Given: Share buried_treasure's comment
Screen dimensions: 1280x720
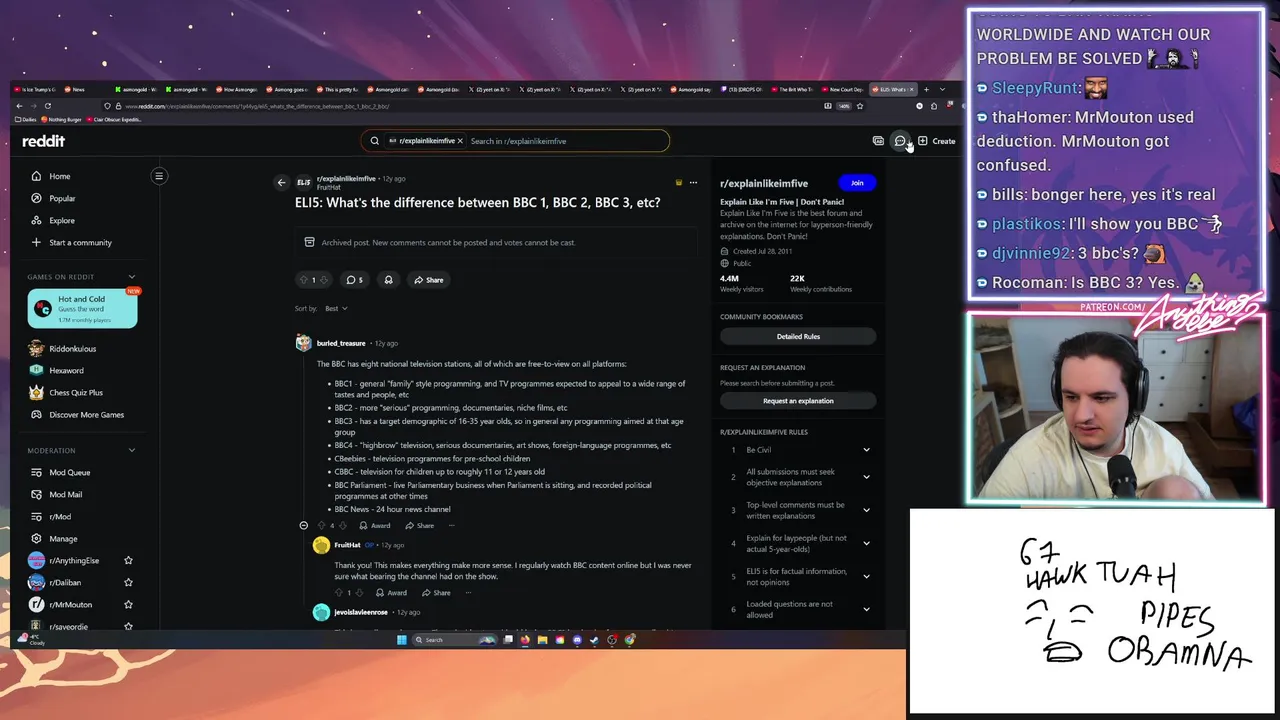Looking at the screenshot, I should tap(420, 525).
